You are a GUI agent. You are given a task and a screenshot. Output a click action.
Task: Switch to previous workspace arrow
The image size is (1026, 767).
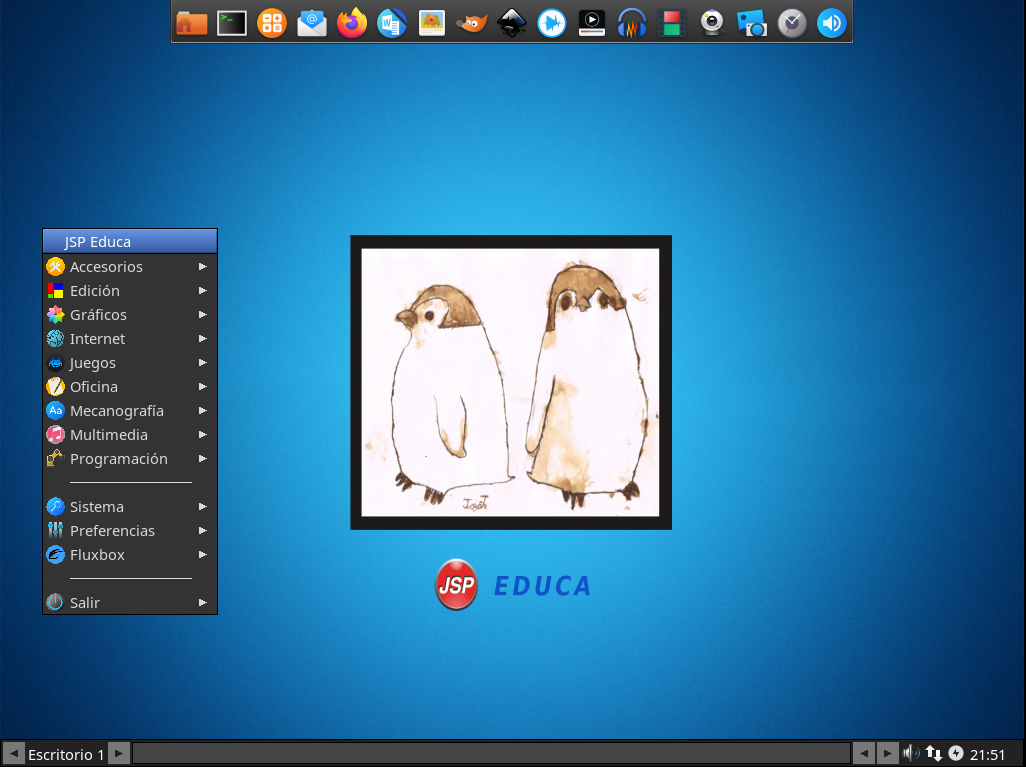pyautogui.click(x=13, y=754)
